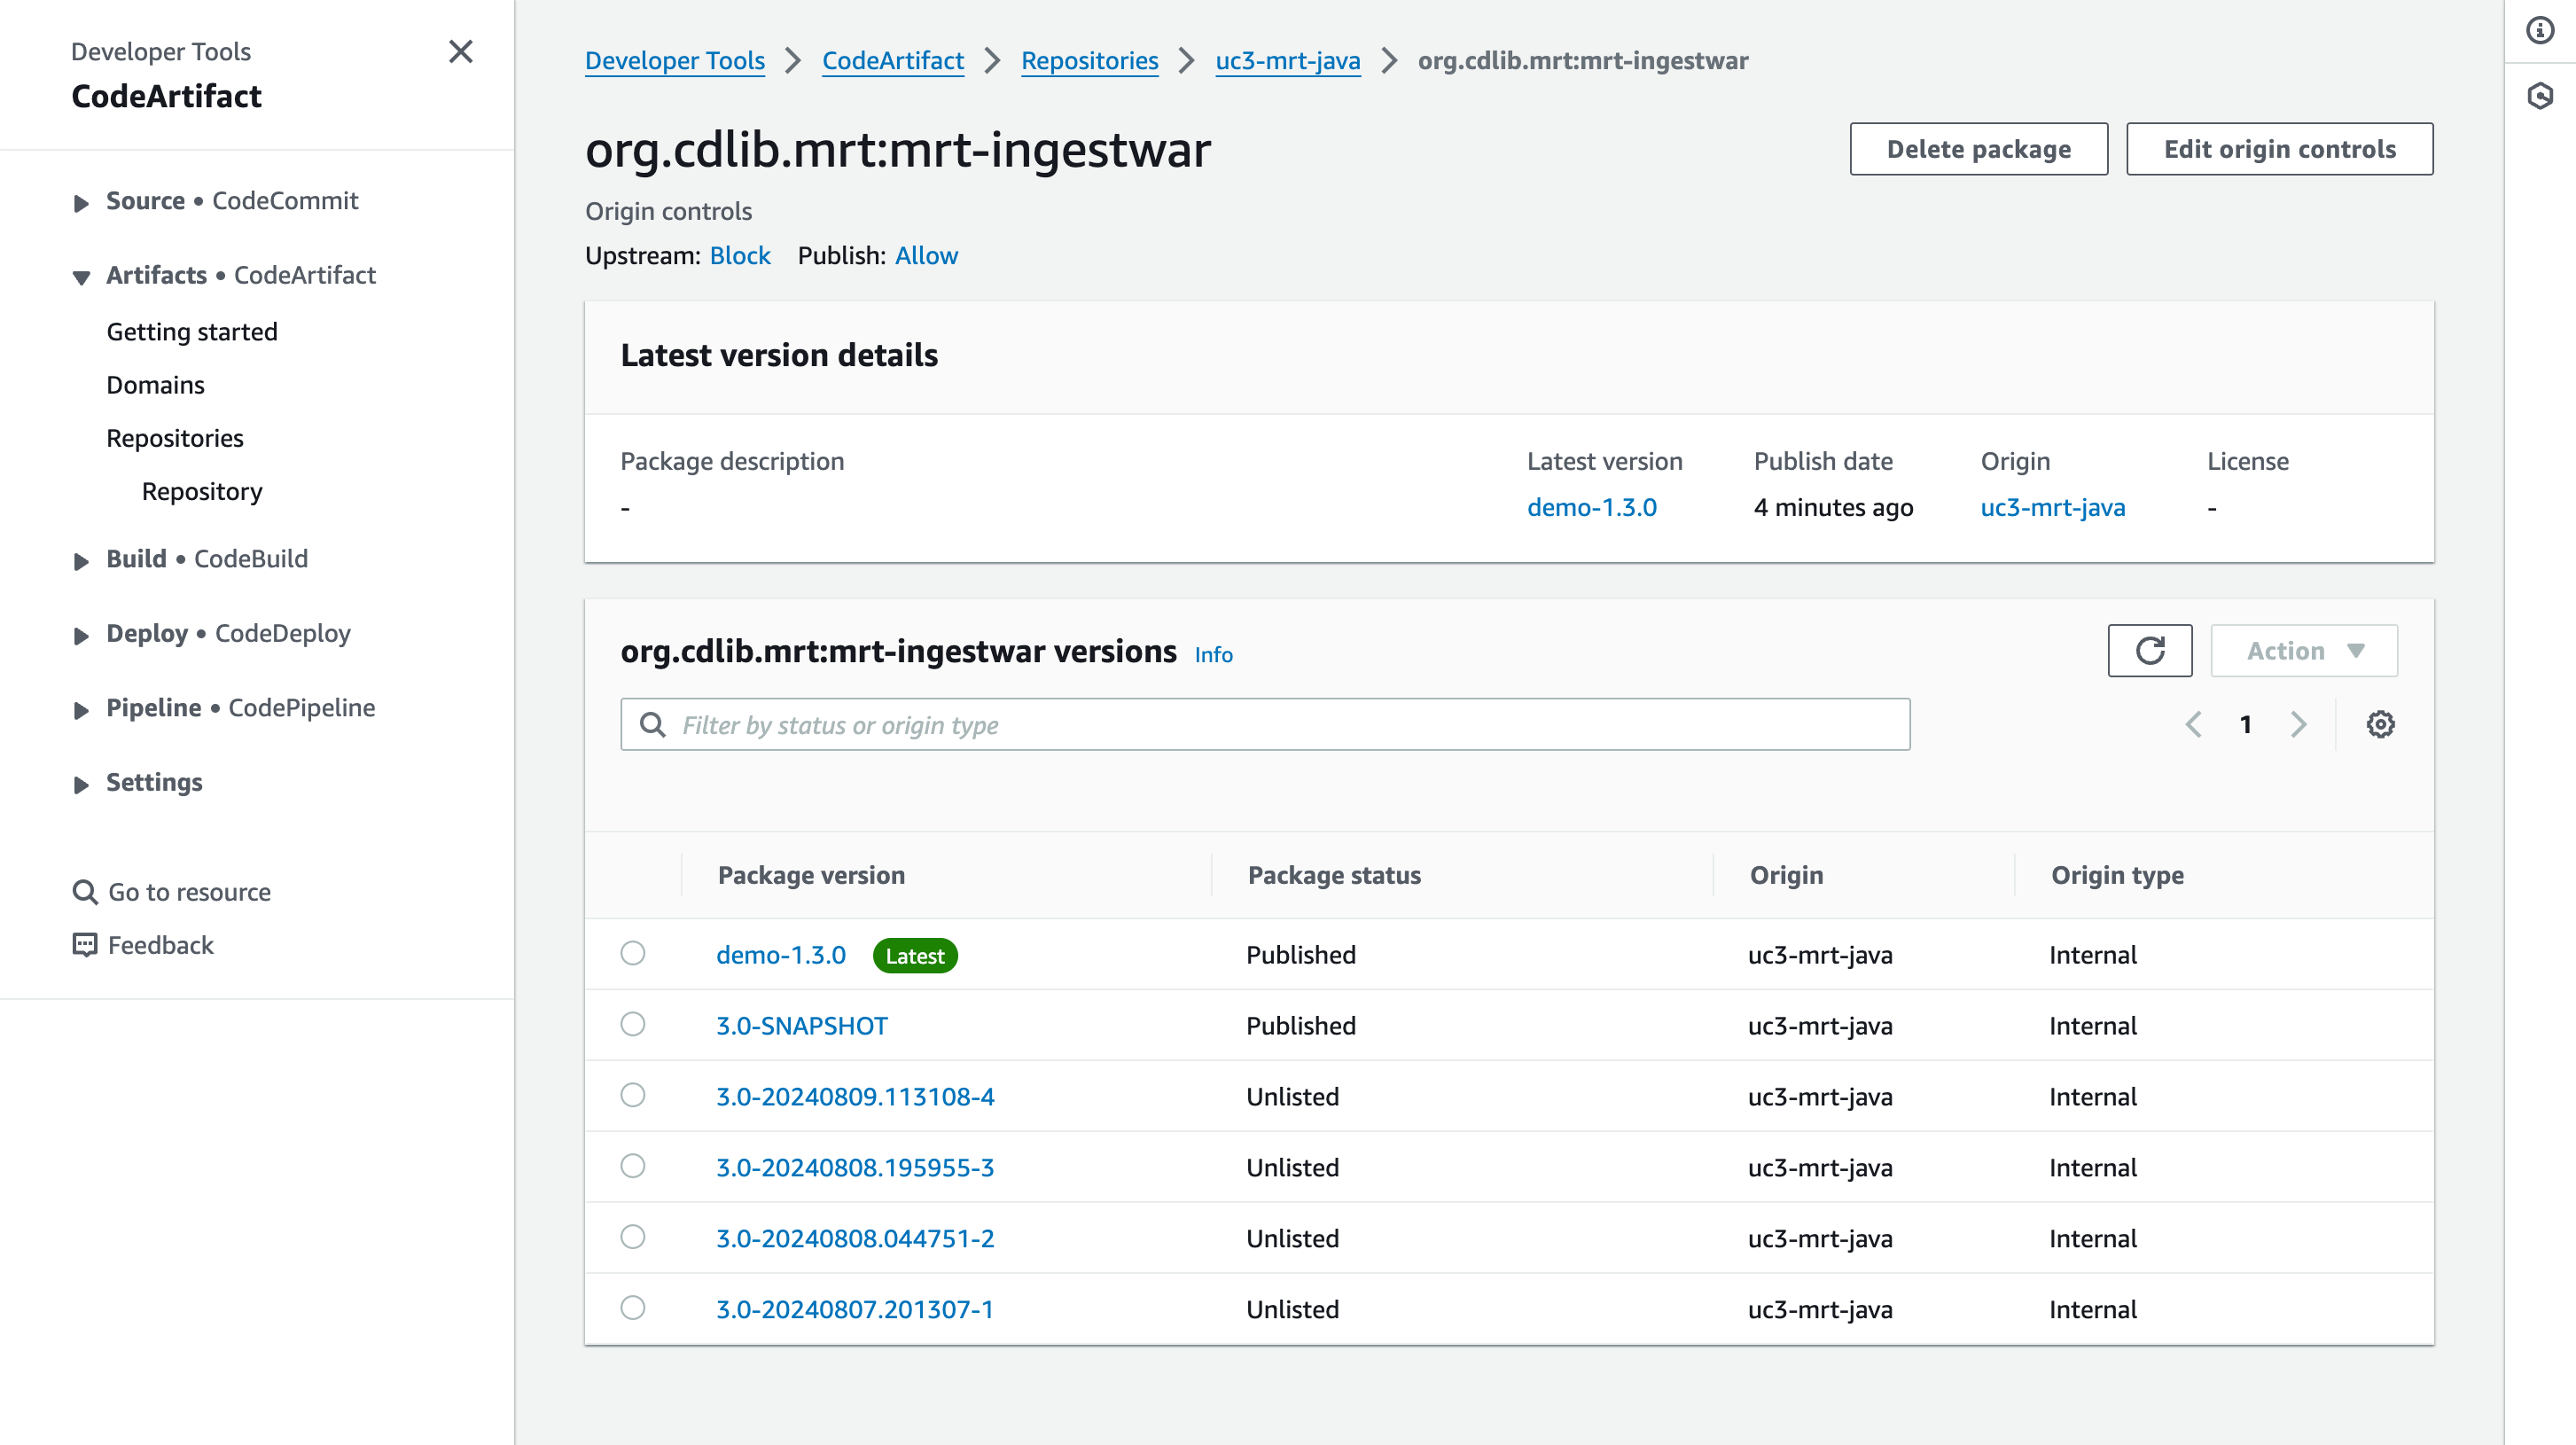Screen dimensions: 2576x1445
Task: Expand the Settings section
Action: coord(81,785)
